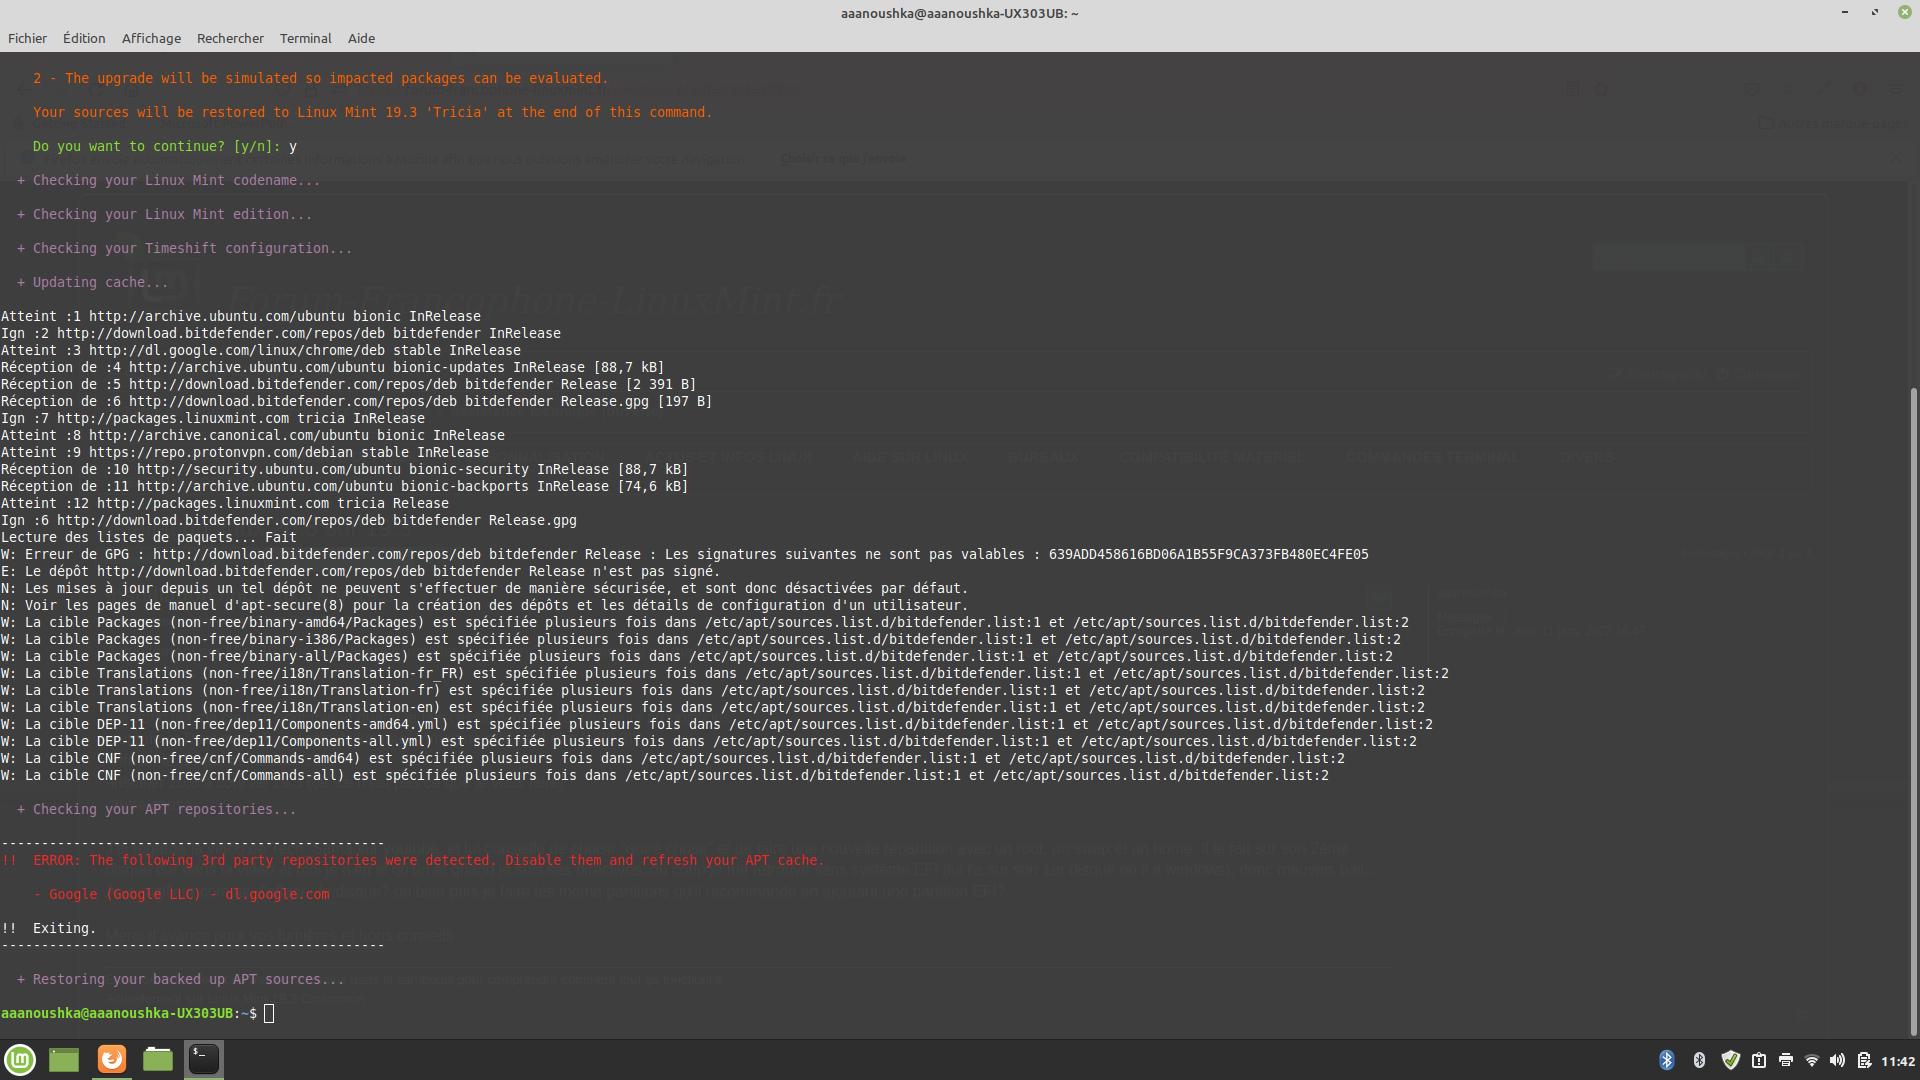The width and height of the screenshot is (1920, 1080).
Task: Click the Show Desktop panel icon
Action: point(64,1060)
